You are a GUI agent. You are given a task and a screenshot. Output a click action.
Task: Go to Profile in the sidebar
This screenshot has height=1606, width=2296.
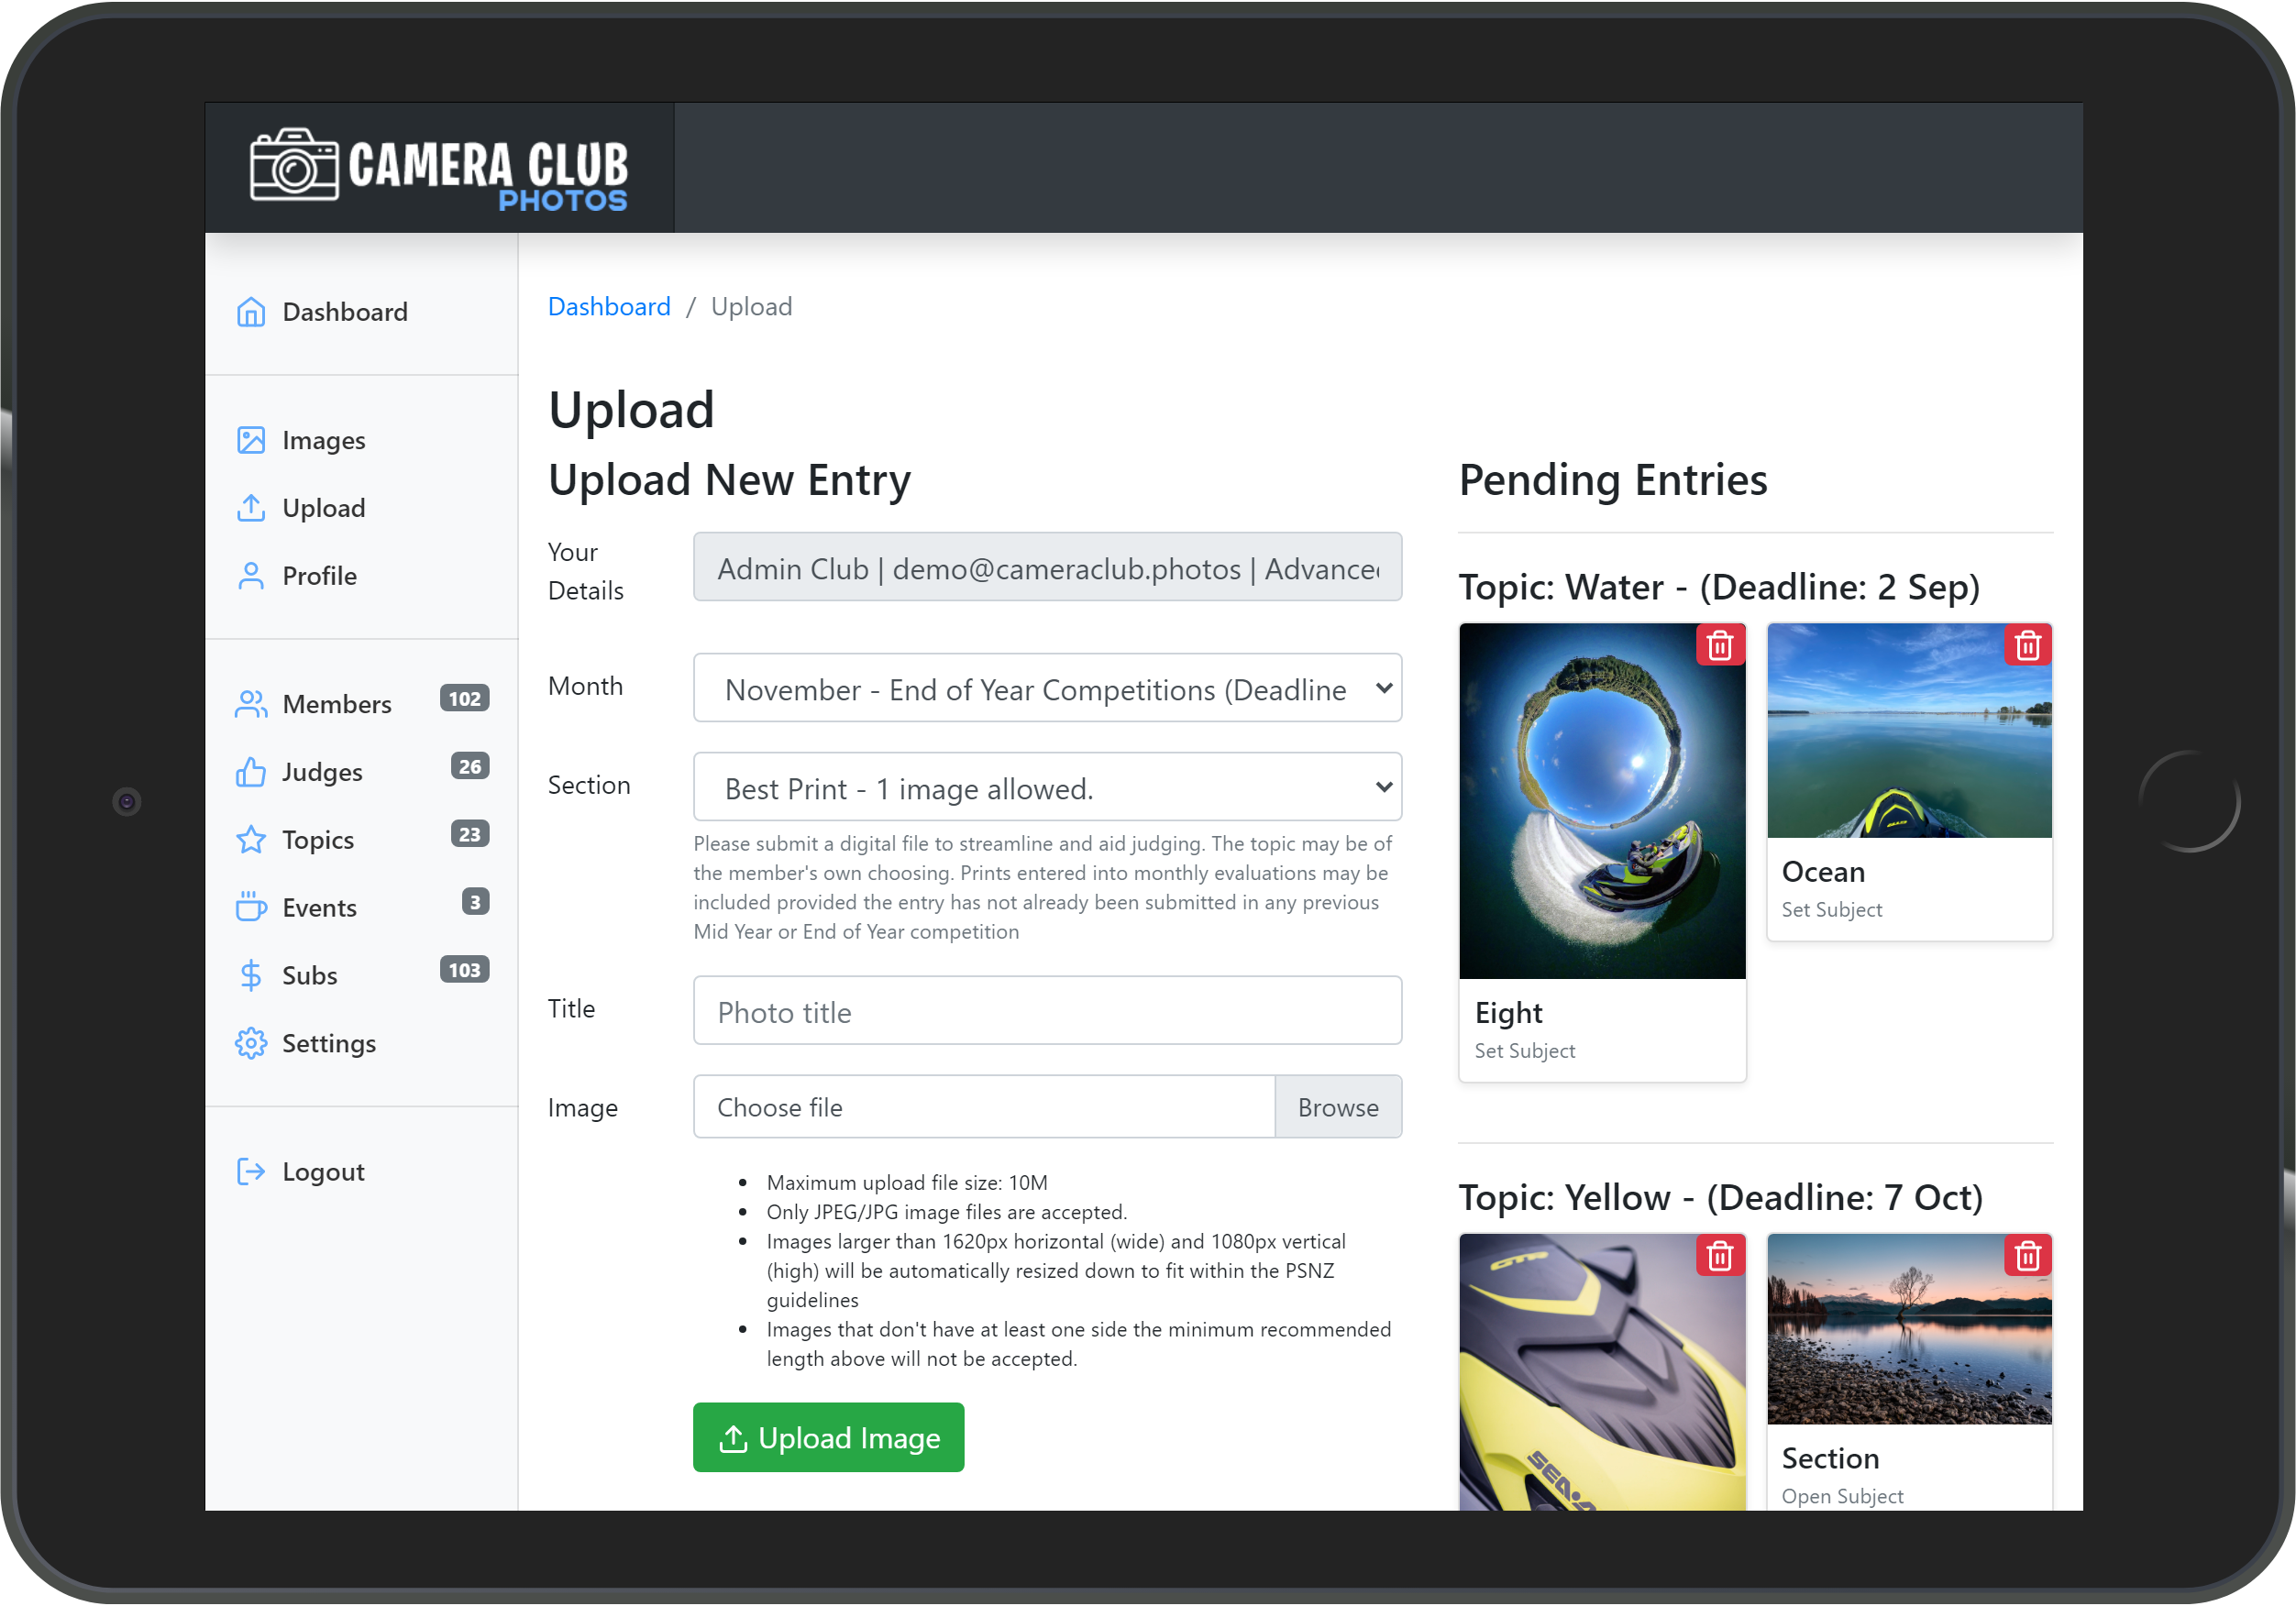tap(319, 576)
